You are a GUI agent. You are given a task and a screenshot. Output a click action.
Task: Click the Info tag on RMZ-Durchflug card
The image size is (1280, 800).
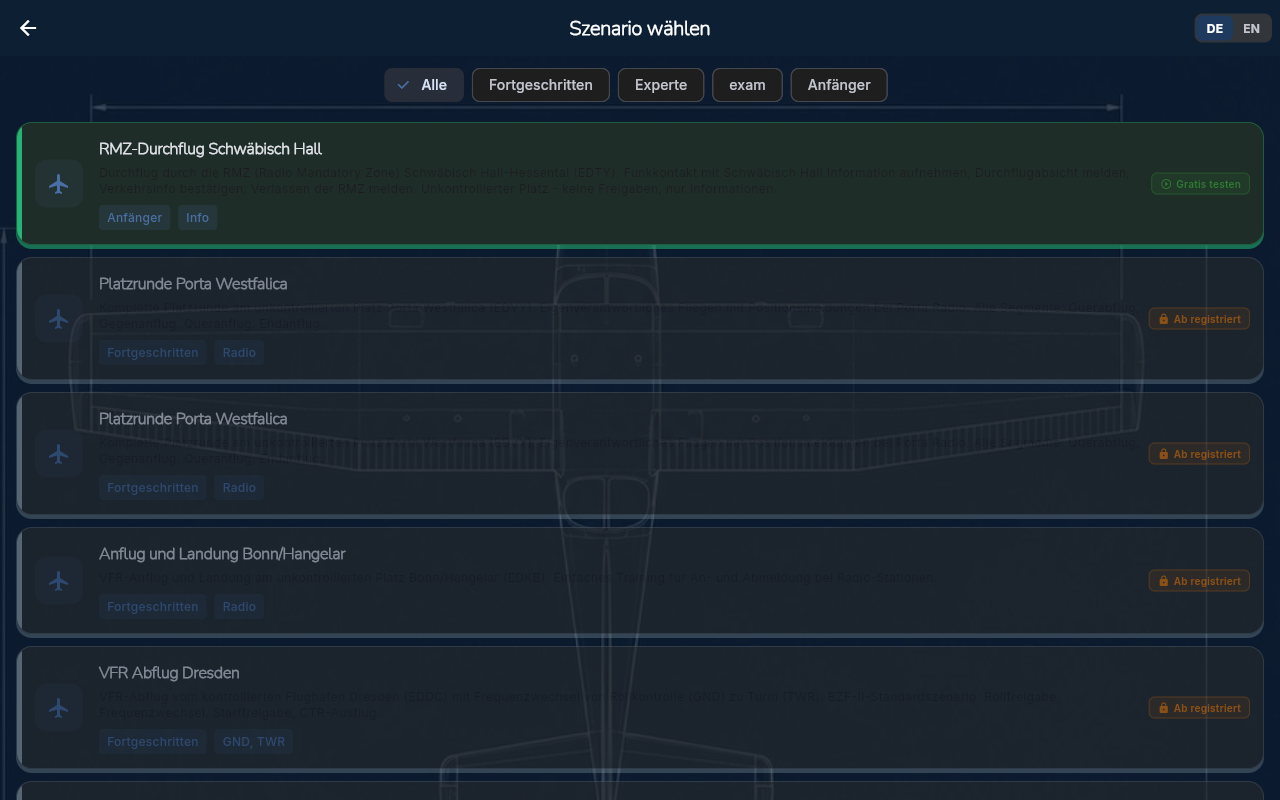(x=197, y=218)
